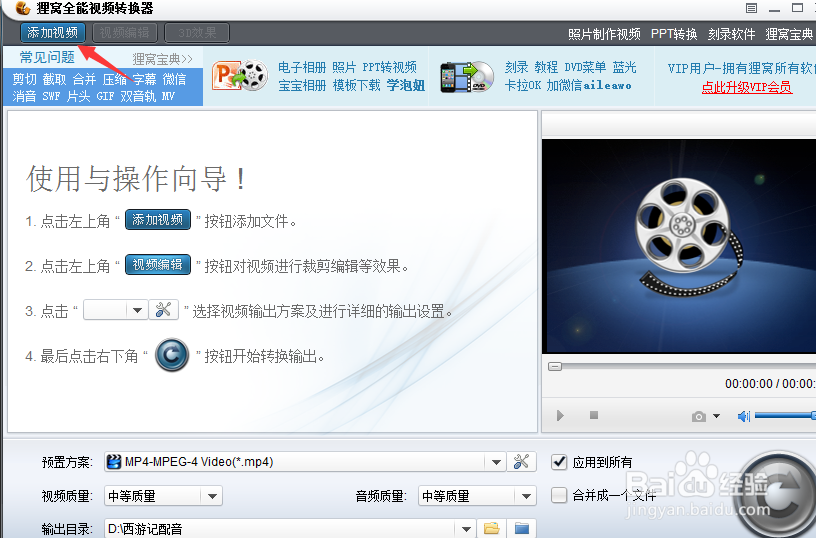The image size is (816, 538).
Task: Click the PowerPoint film reel icon
Action: [x=240, y=76]
